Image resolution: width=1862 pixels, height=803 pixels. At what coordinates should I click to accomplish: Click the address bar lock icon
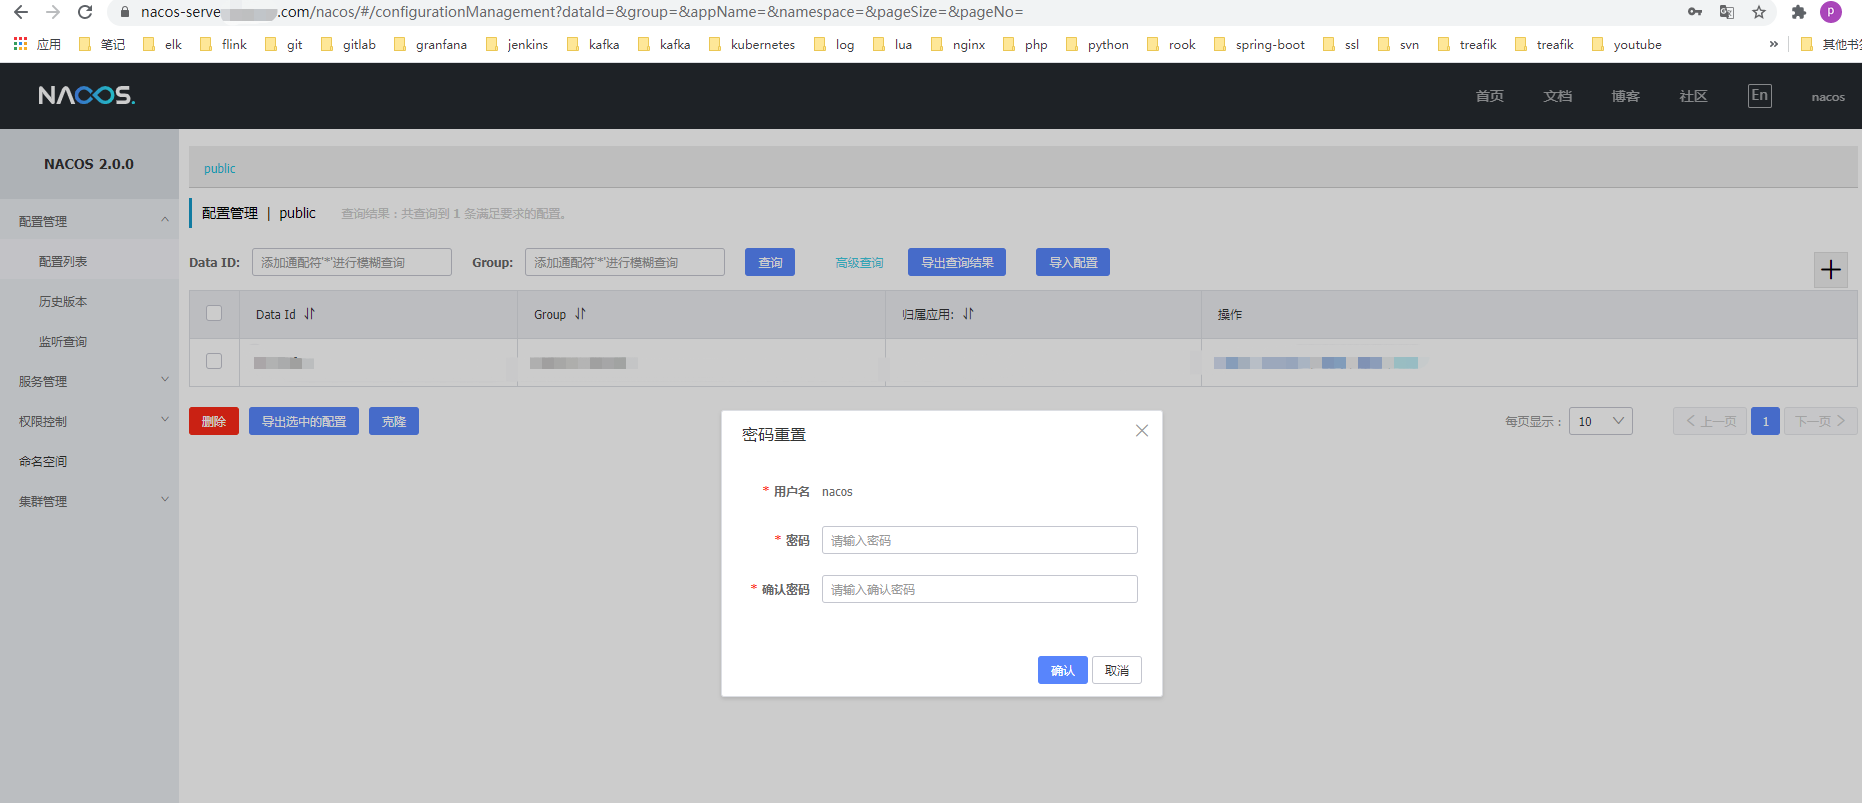(x=125, y=12)
